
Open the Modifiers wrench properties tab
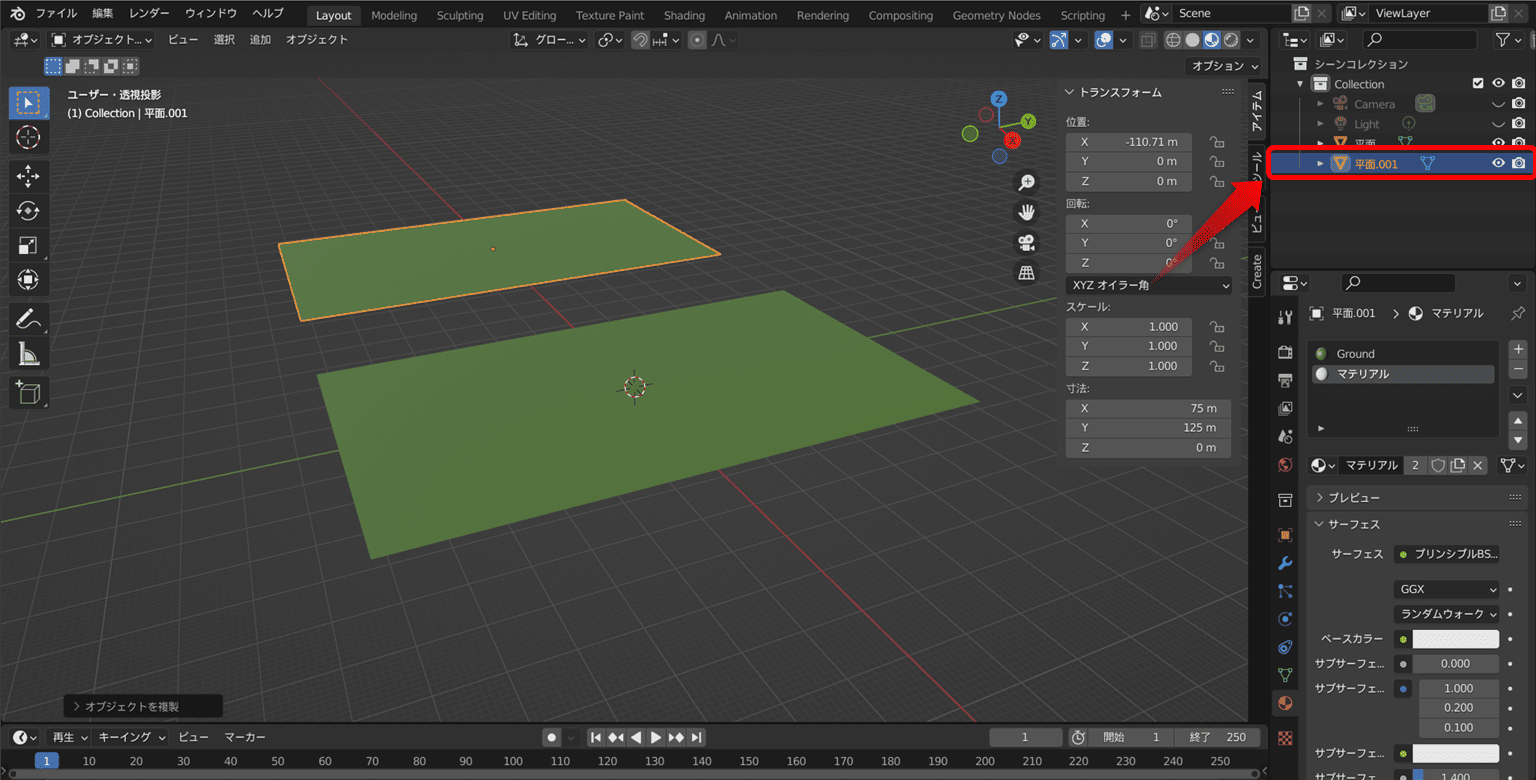[1286, 563]
